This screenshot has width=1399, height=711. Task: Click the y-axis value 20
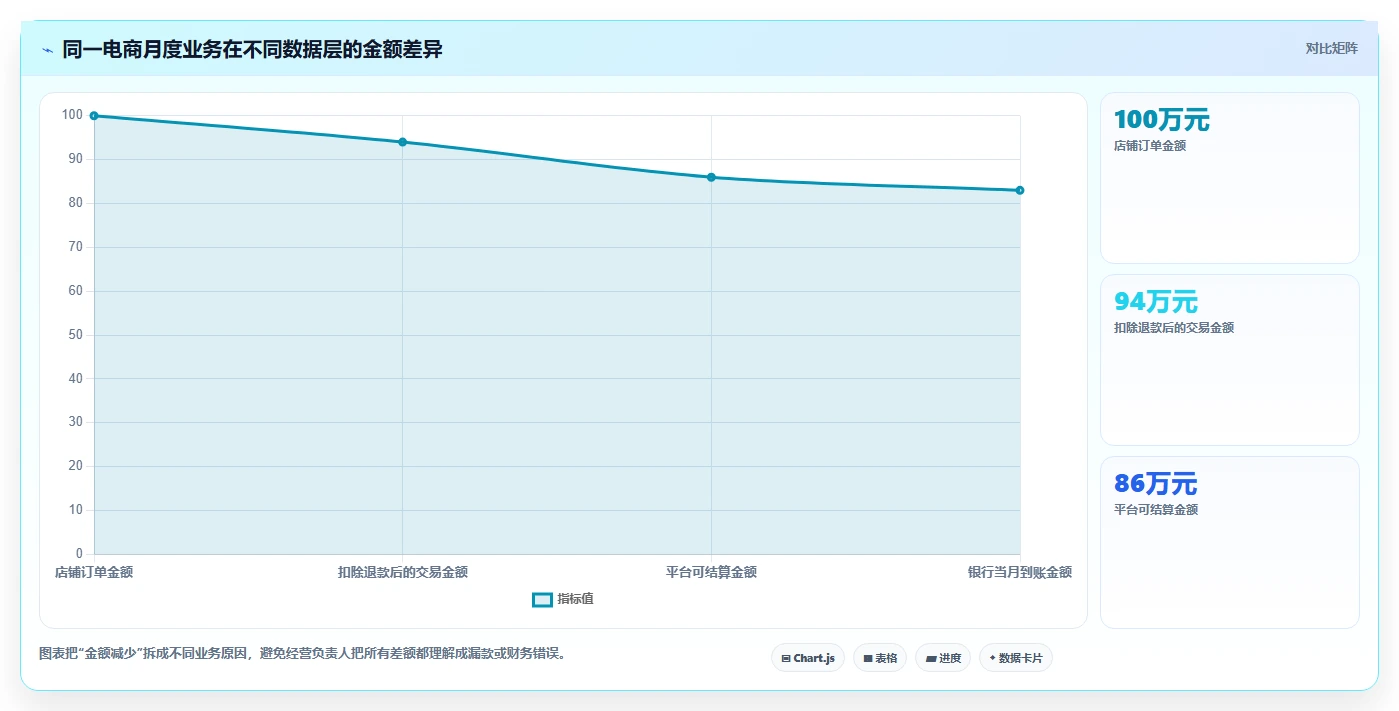point(75,466)
